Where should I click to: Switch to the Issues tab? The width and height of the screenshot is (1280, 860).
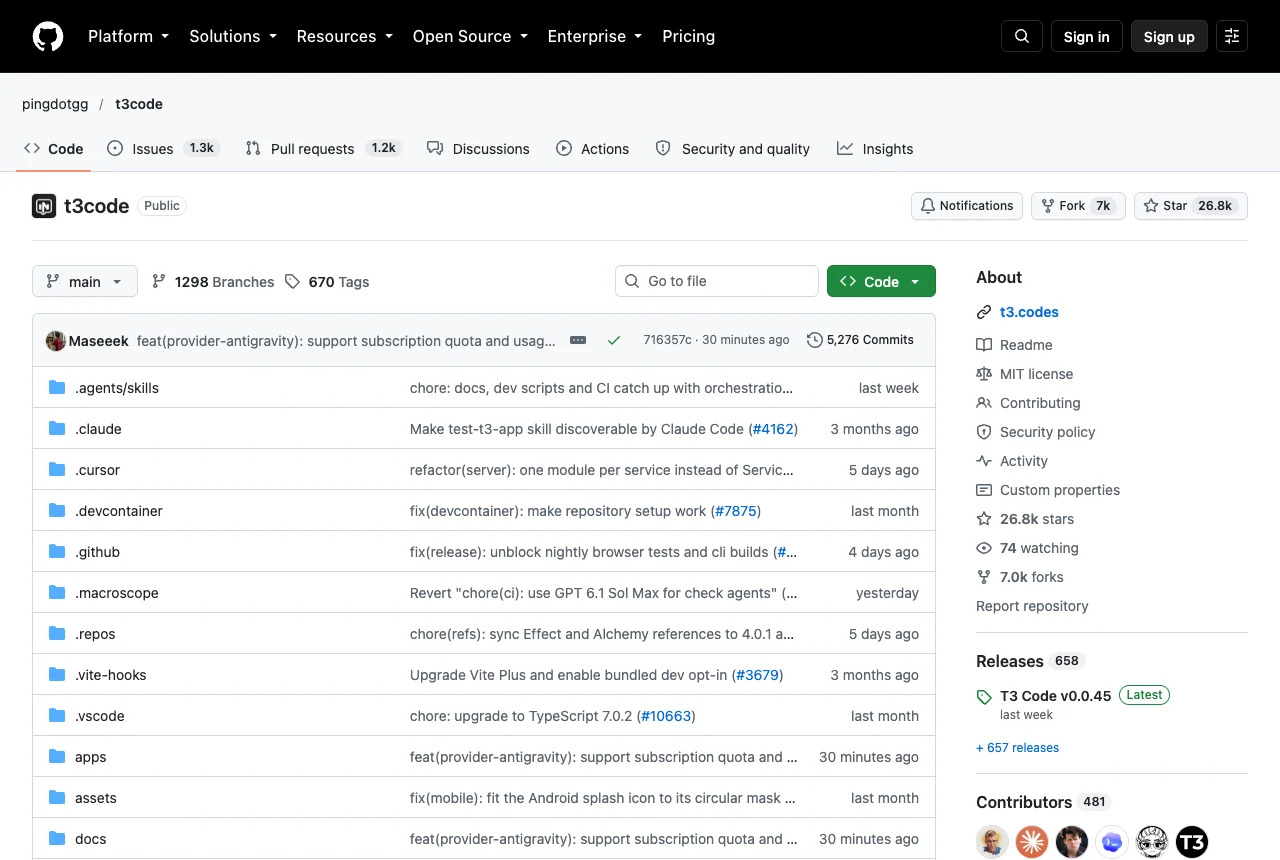(x=163, y=148)
